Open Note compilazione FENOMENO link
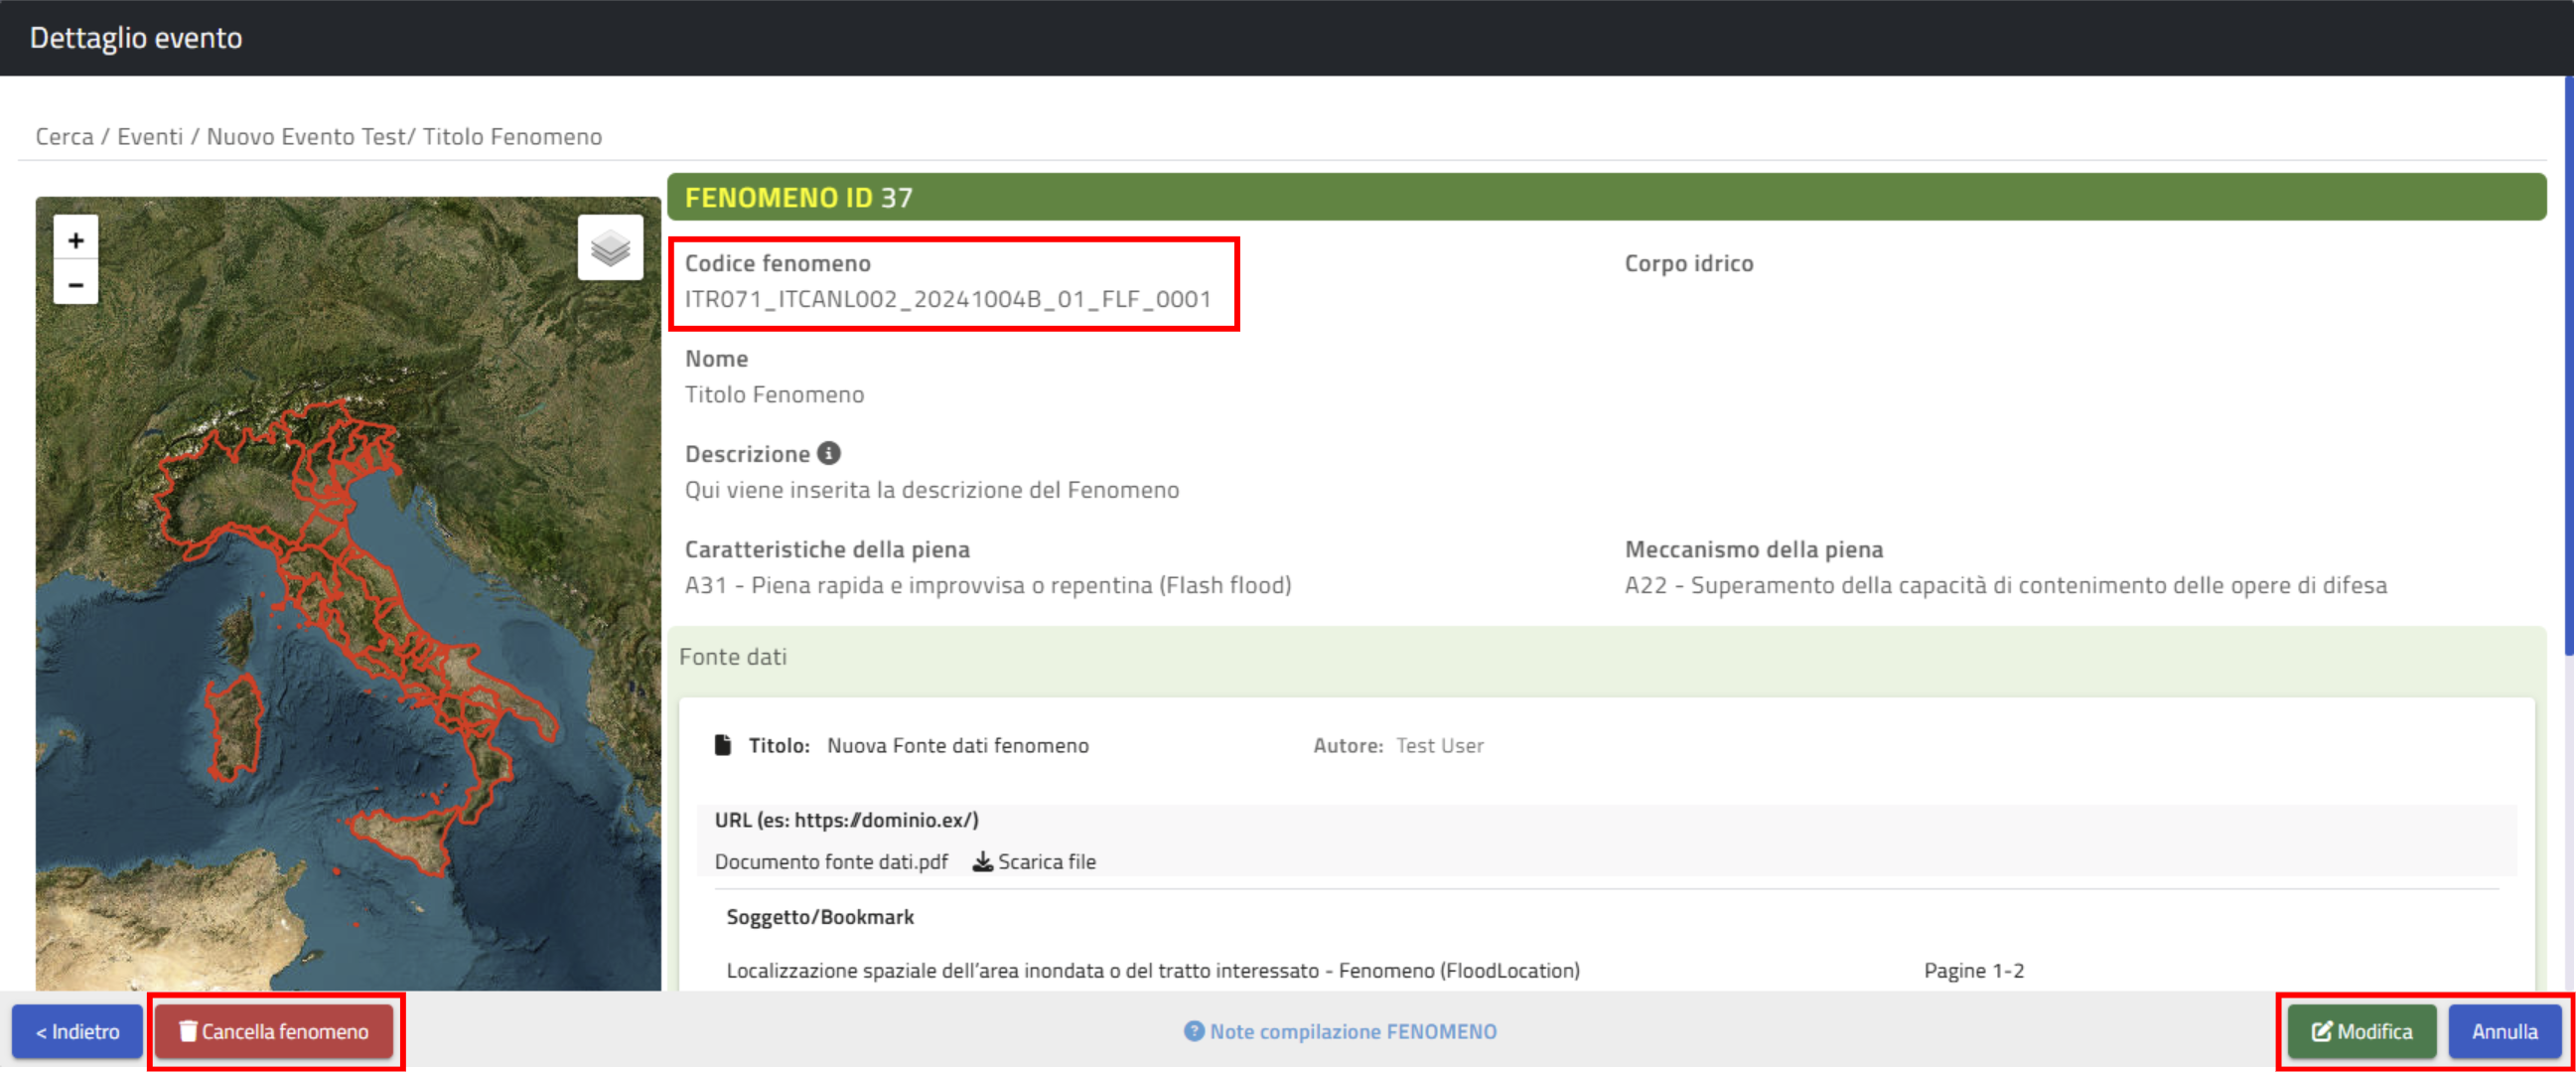2576x1072 pixels. point(1352,1031)
